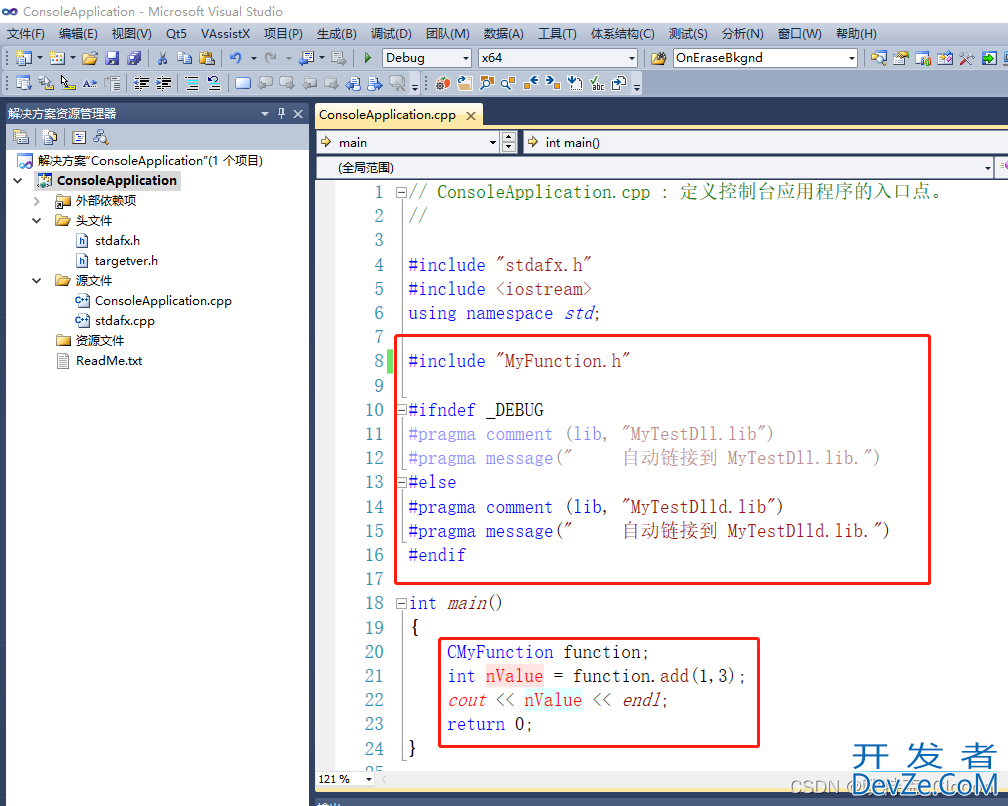Open the 生成(B) build menu
This screenshot has height=806, width=1008.
coord(336,33)
